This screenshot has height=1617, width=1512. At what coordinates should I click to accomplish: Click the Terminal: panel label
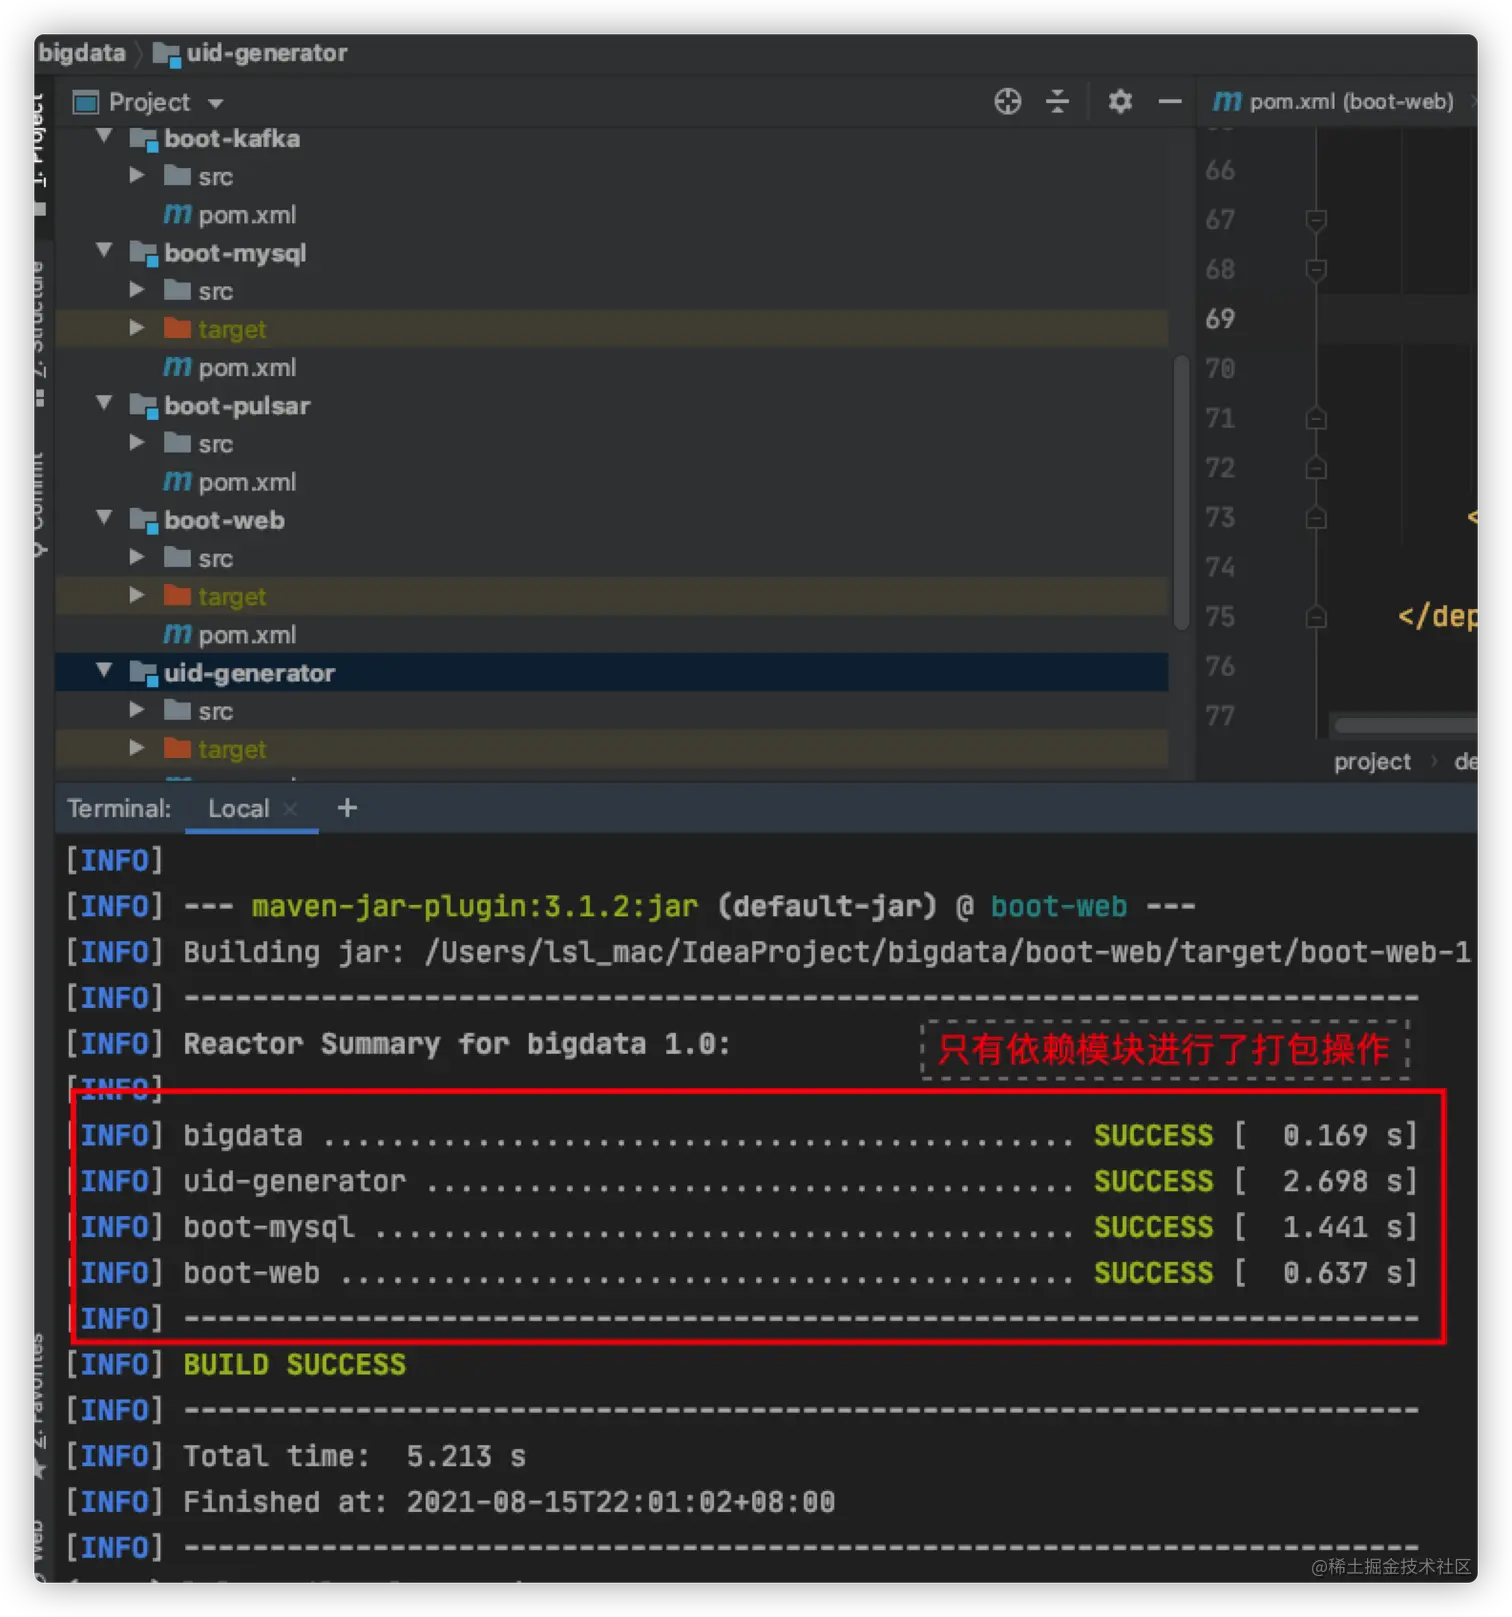coord(119,808)
